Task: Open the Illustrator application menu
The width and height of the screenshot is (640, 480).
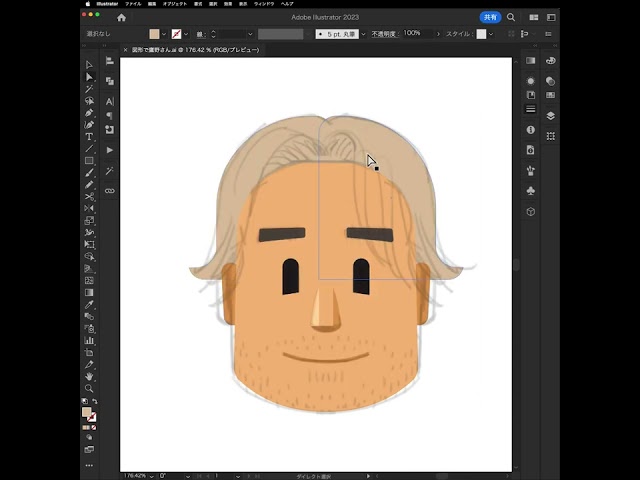Action: coord(107,4)
